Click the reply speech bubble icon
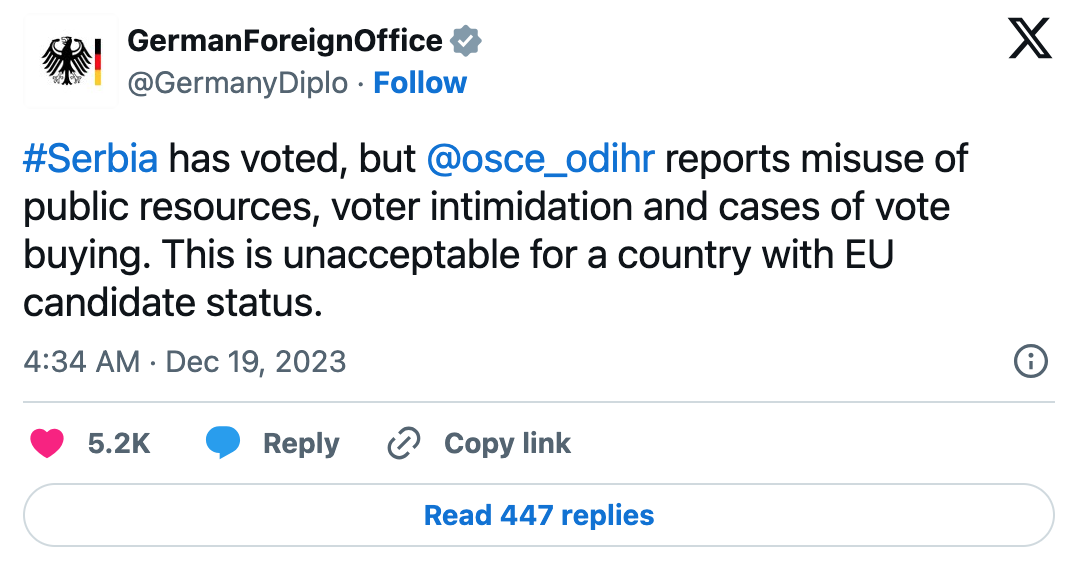This screenshot has width=1082, height=564. point(222,443)
